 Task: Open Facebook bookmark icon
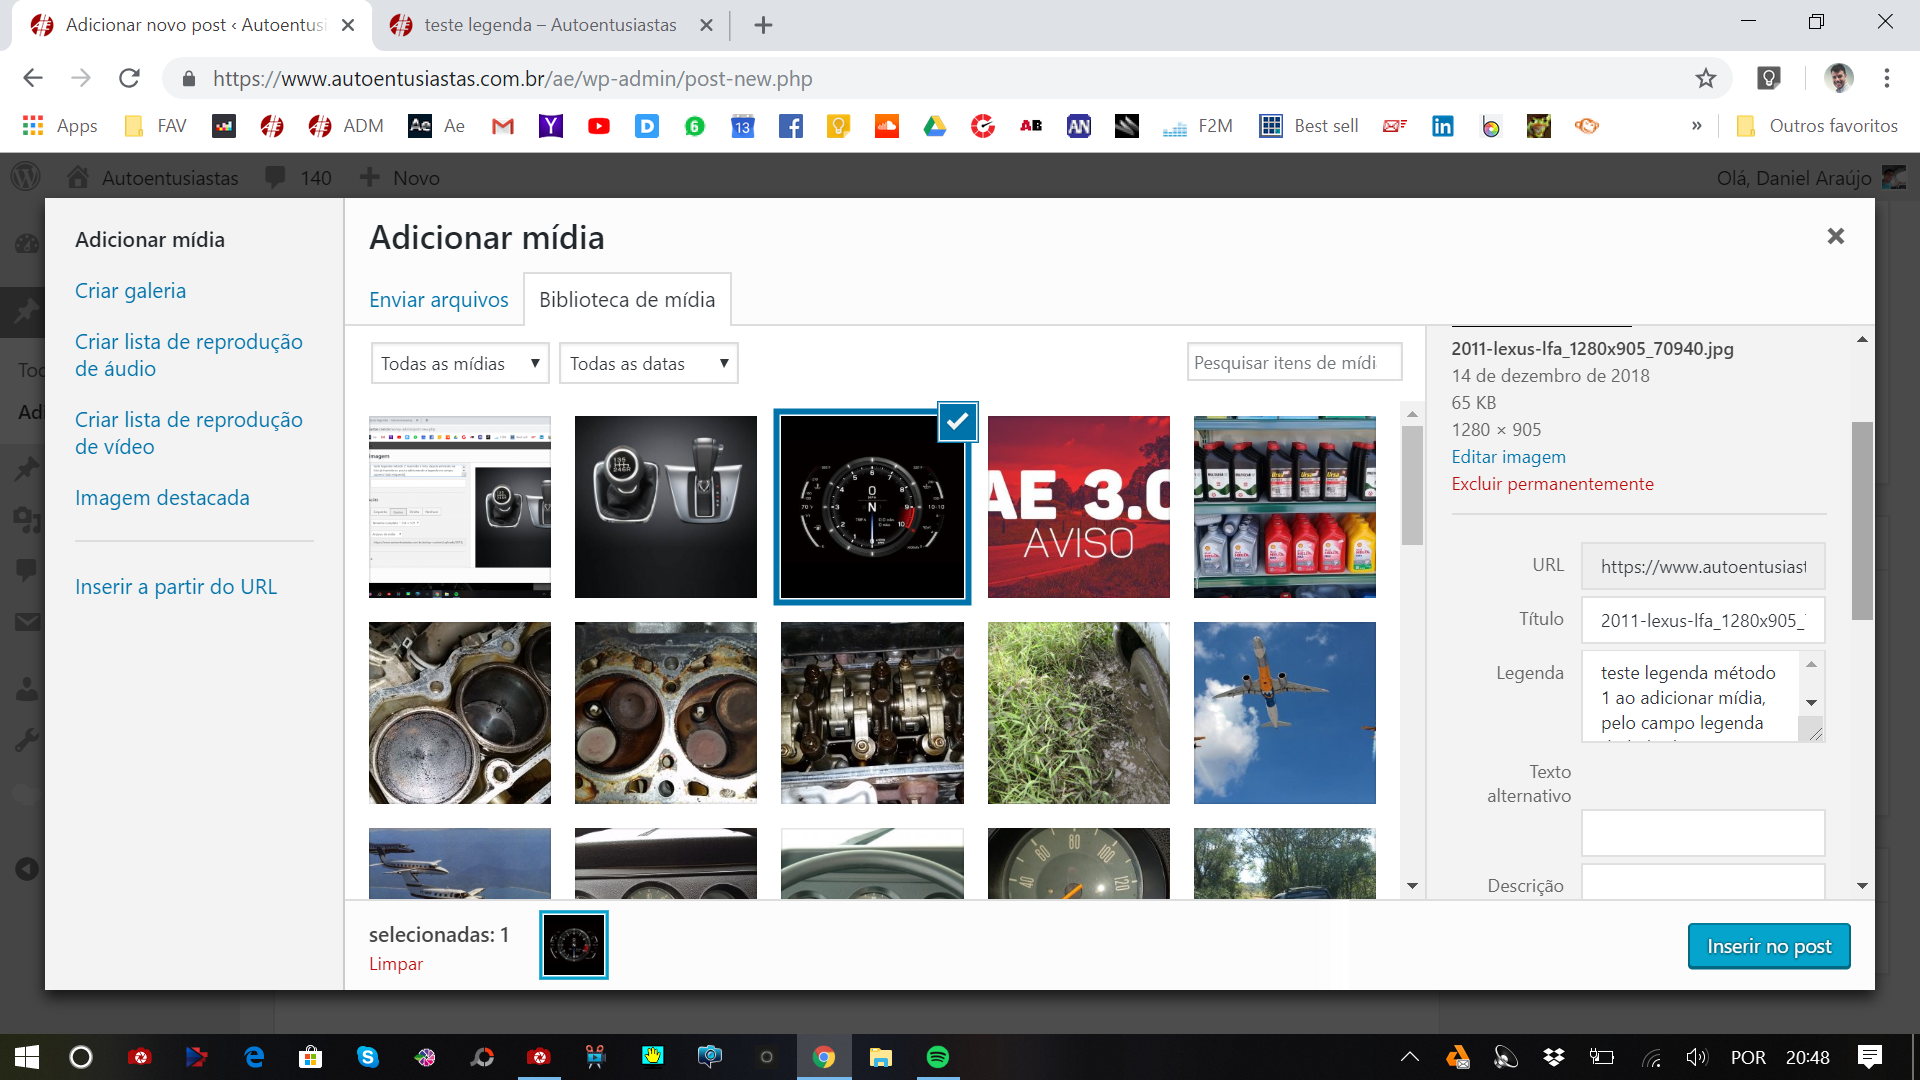[x=790, y=126]
